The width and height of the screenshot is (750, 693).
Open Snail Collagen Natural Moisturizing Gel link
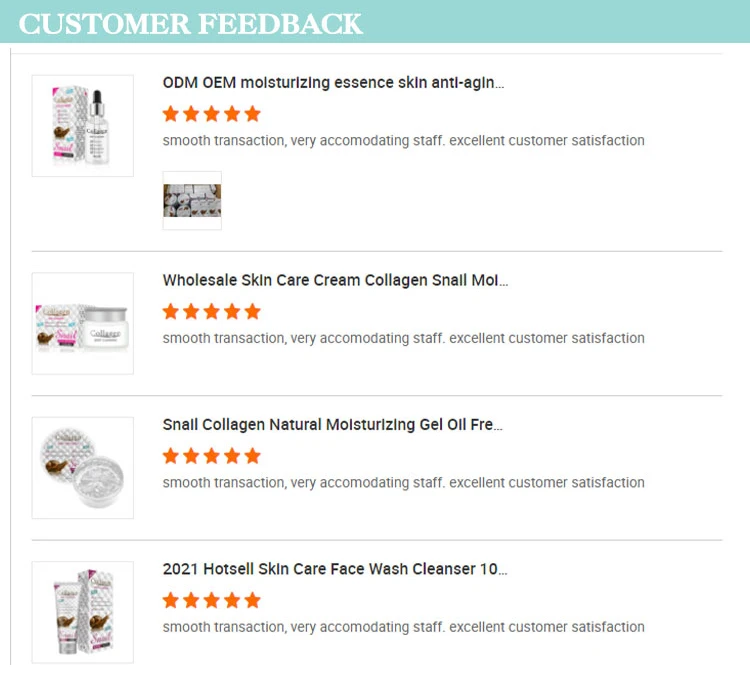333,425
